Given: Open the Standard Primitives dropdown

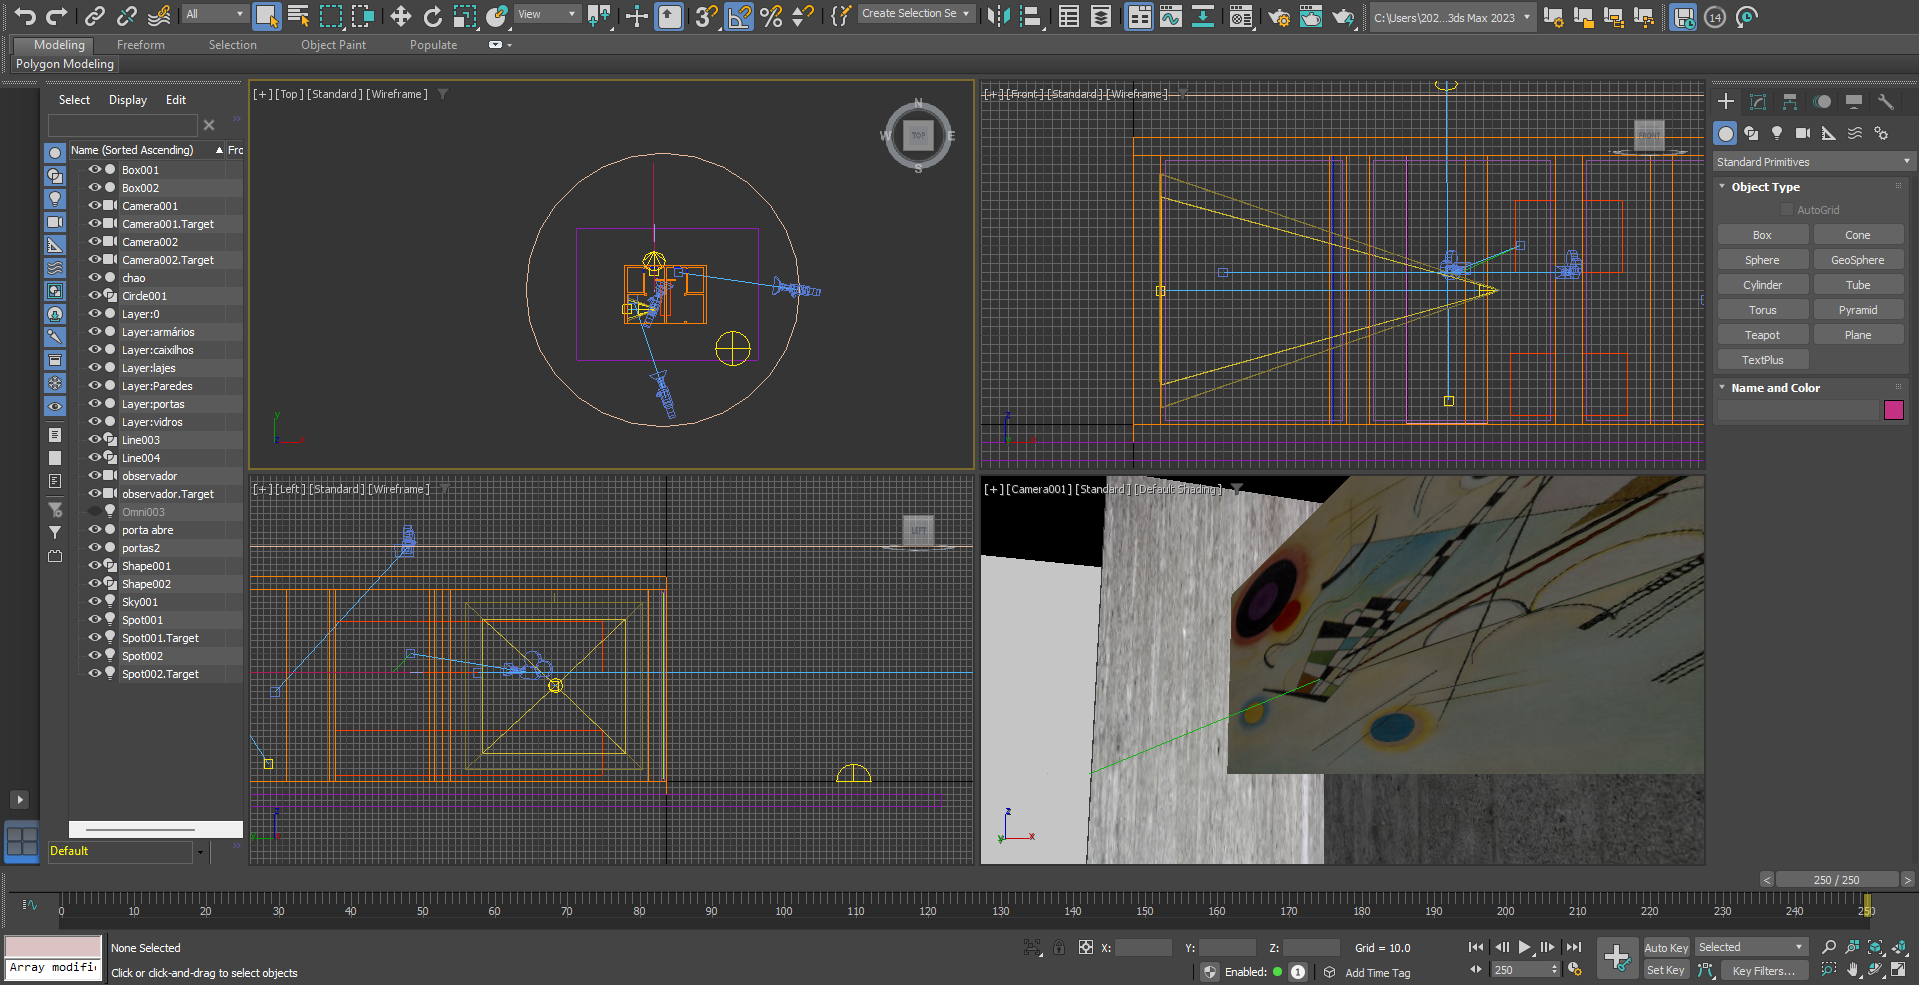Looking at the screenshot, I should click(1812, 162).
